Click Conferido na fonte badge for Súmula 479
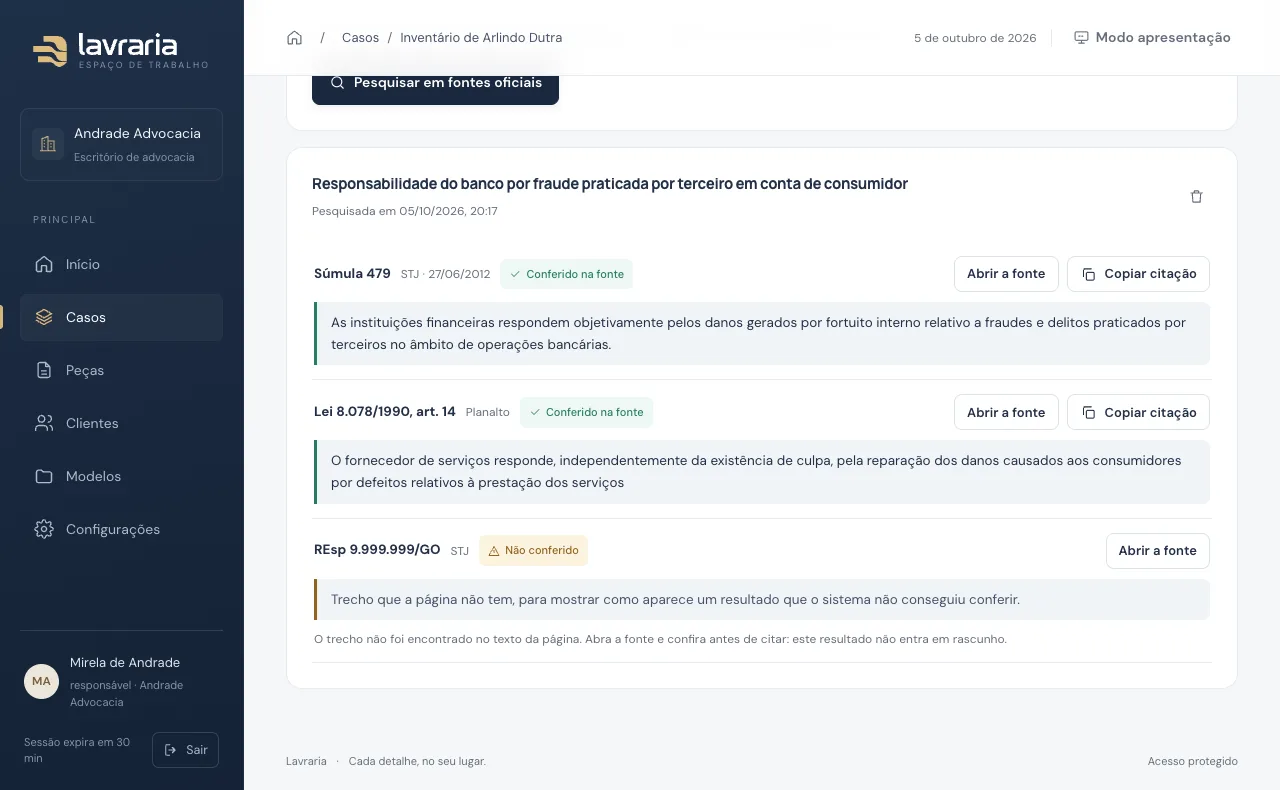Viewport: 1280px width, 790px height. coord(566,274)
